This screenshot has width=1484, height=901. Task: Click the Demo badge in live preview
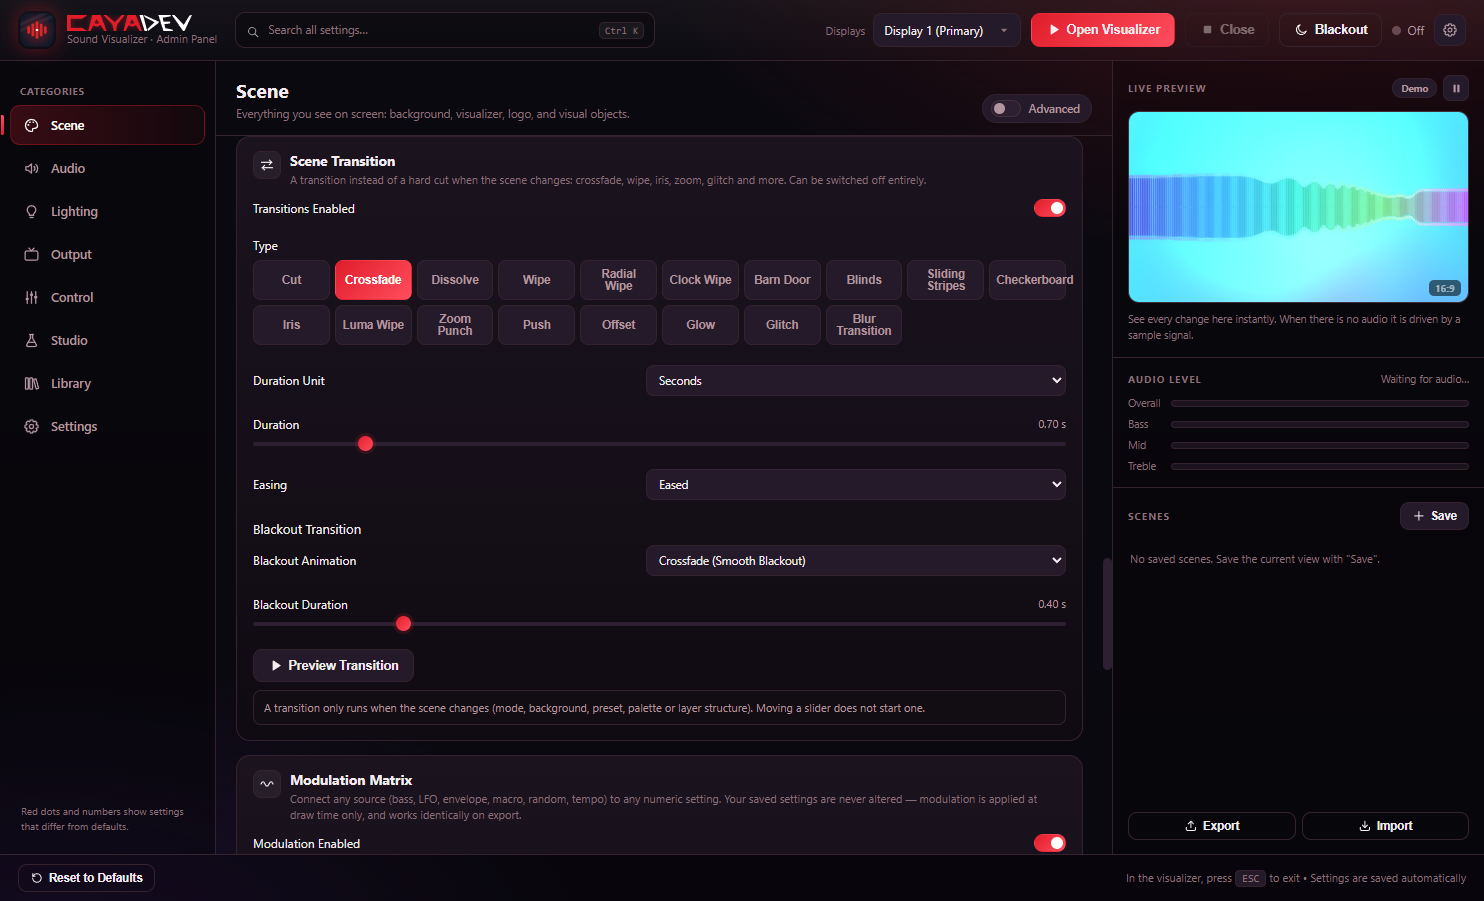1414,88
